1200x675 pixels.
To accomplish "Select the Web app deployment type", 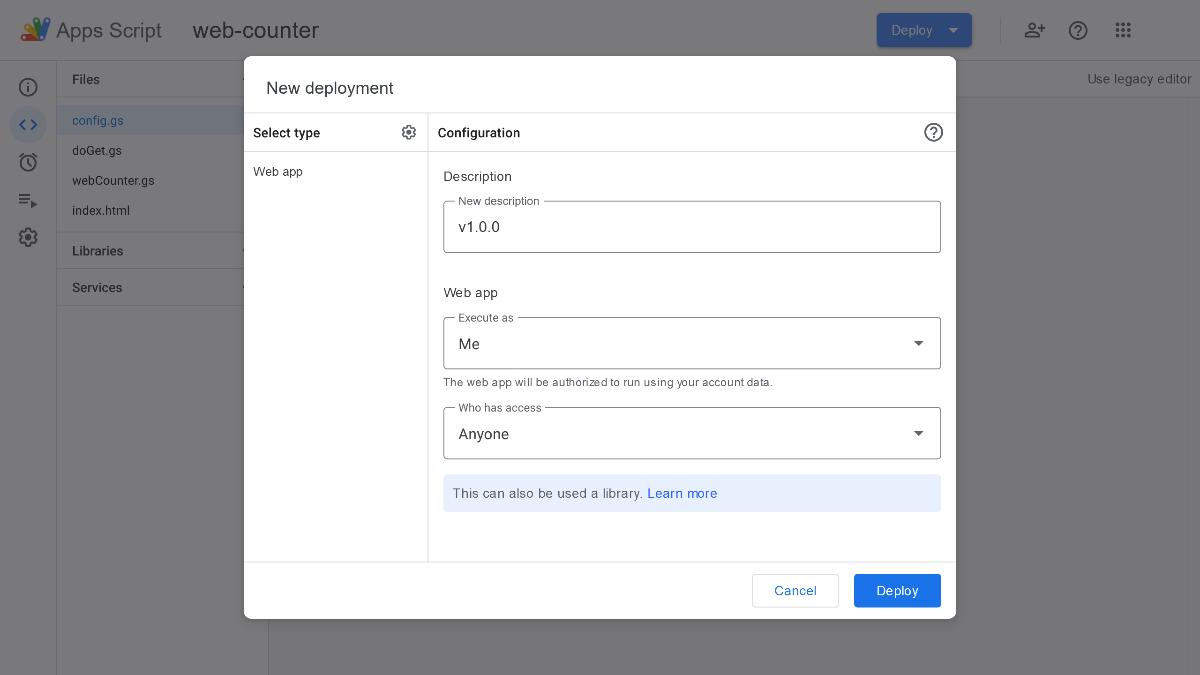I will 278,172.
